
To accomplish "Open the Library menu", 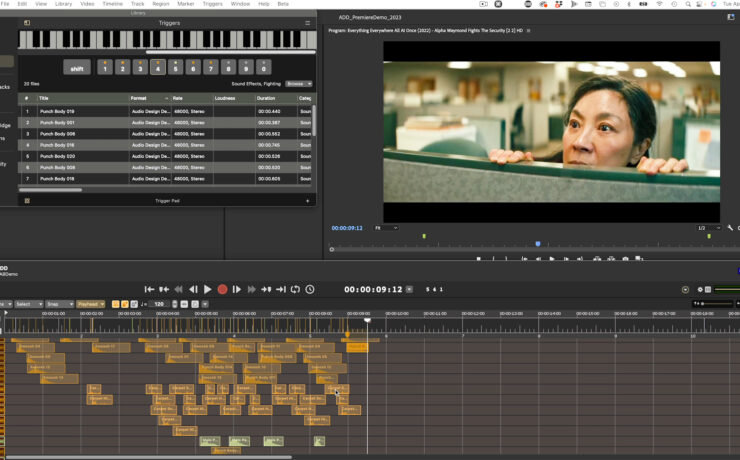I will coord(63,4).
